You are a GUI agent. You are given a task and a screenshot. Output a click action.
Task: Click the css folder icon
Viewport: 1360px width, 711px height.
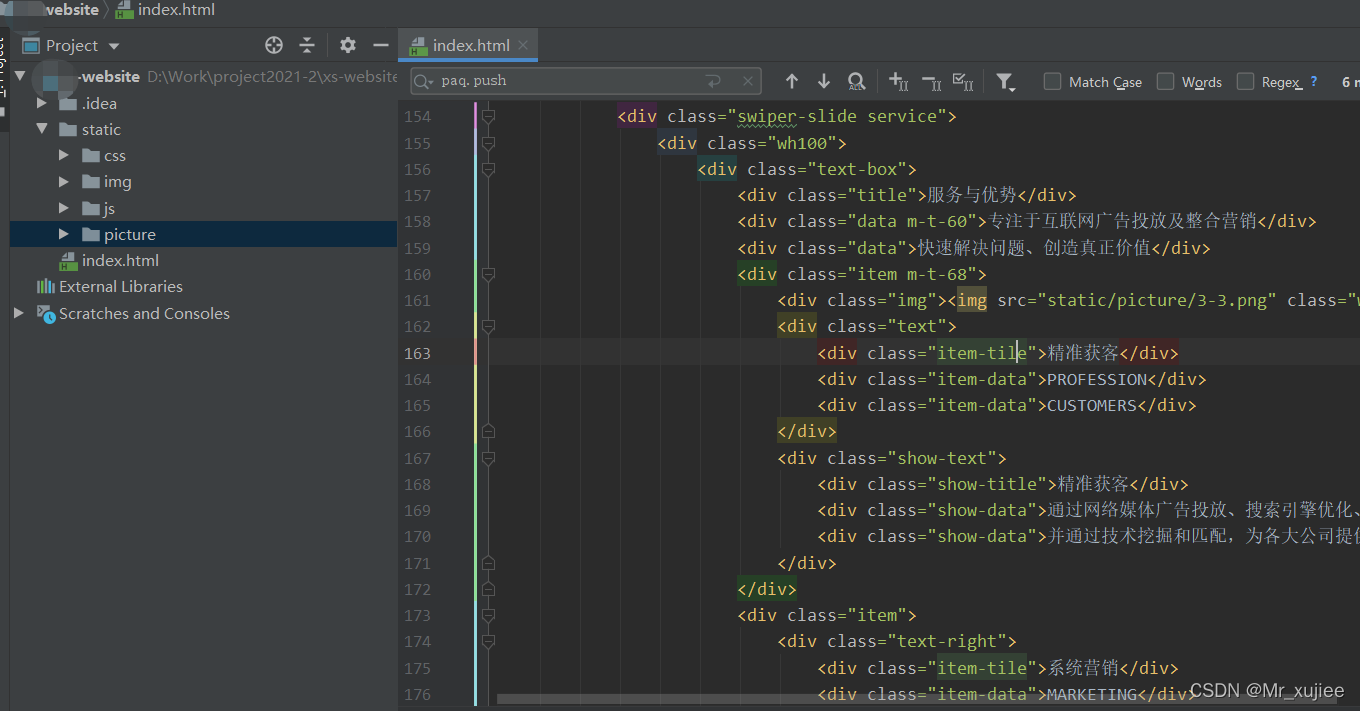click(90, 155)
